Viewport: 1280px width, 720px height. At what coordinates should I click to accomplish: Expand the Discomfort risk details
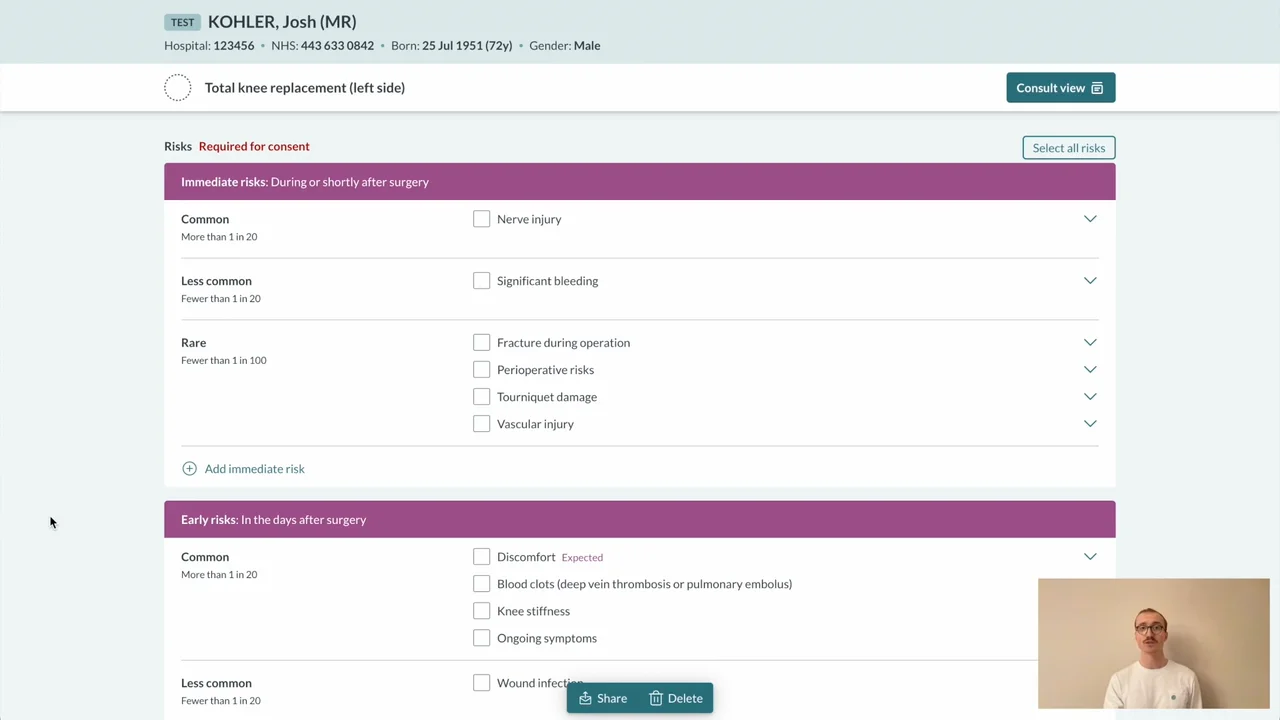click(1090, 557)
